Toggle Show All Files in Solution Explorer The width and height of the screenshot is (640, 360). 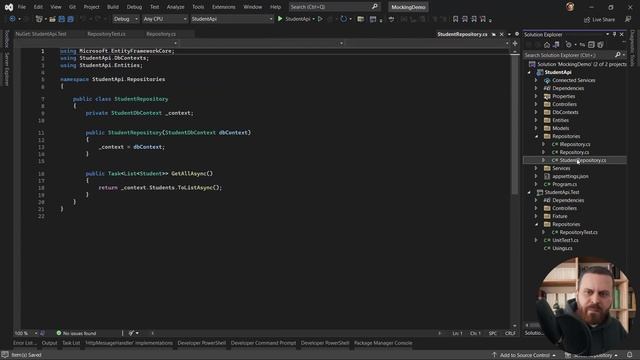(600, 44)
